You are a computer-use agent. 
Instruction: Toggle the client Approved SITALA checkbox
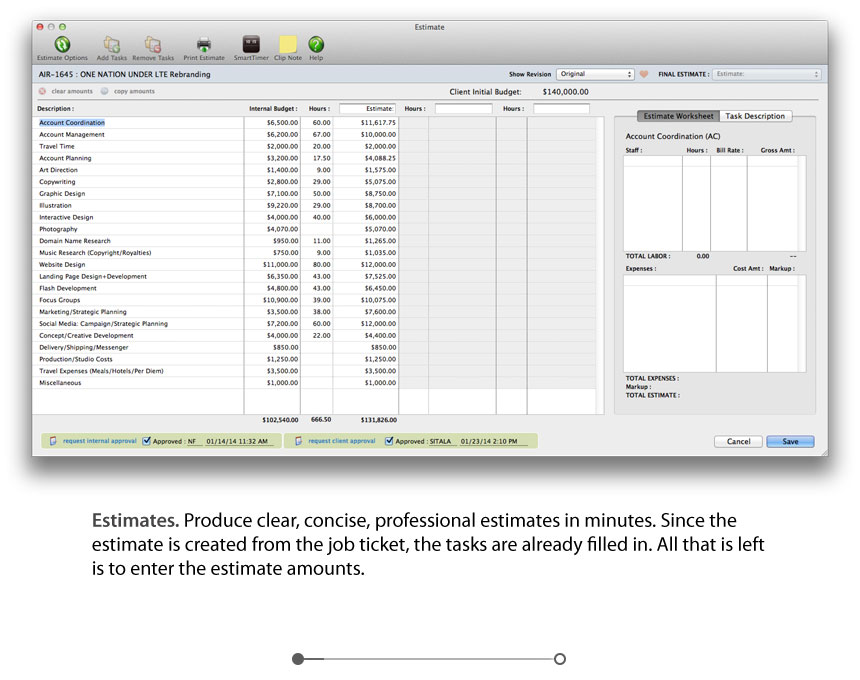389,440
